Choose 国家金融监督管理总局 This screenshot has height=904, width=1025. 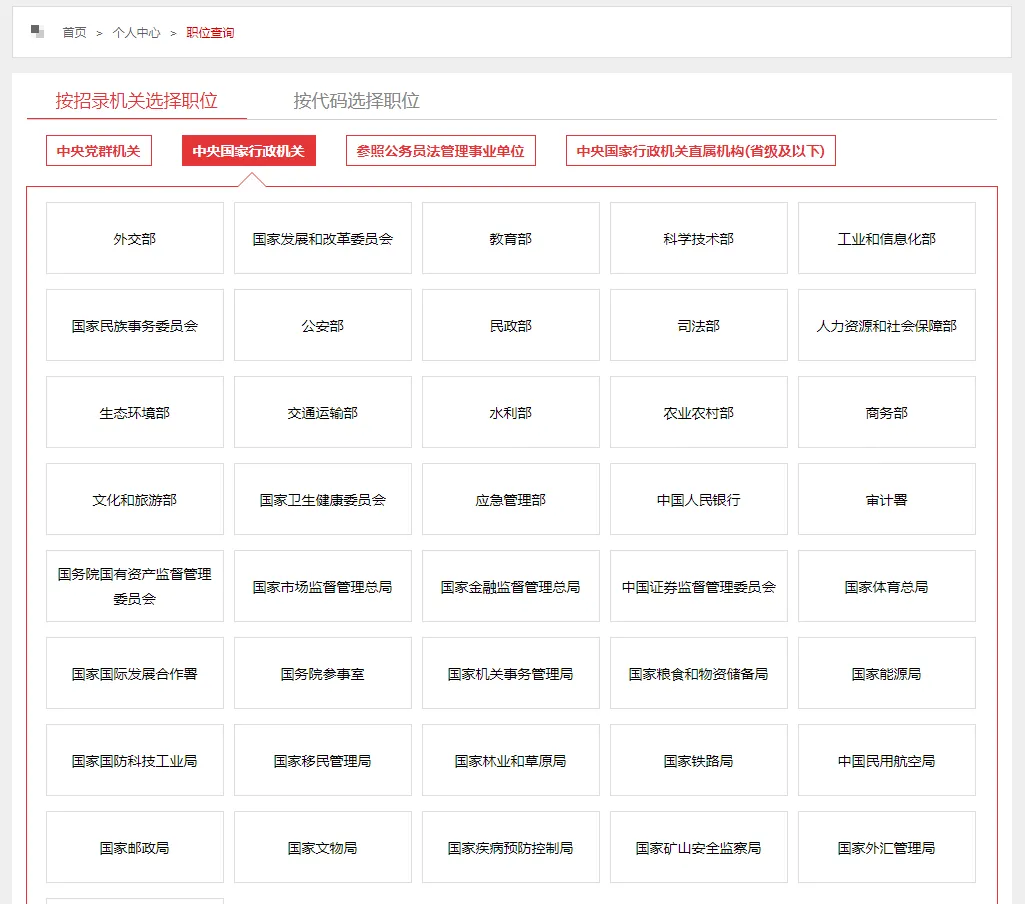[511, 586]
